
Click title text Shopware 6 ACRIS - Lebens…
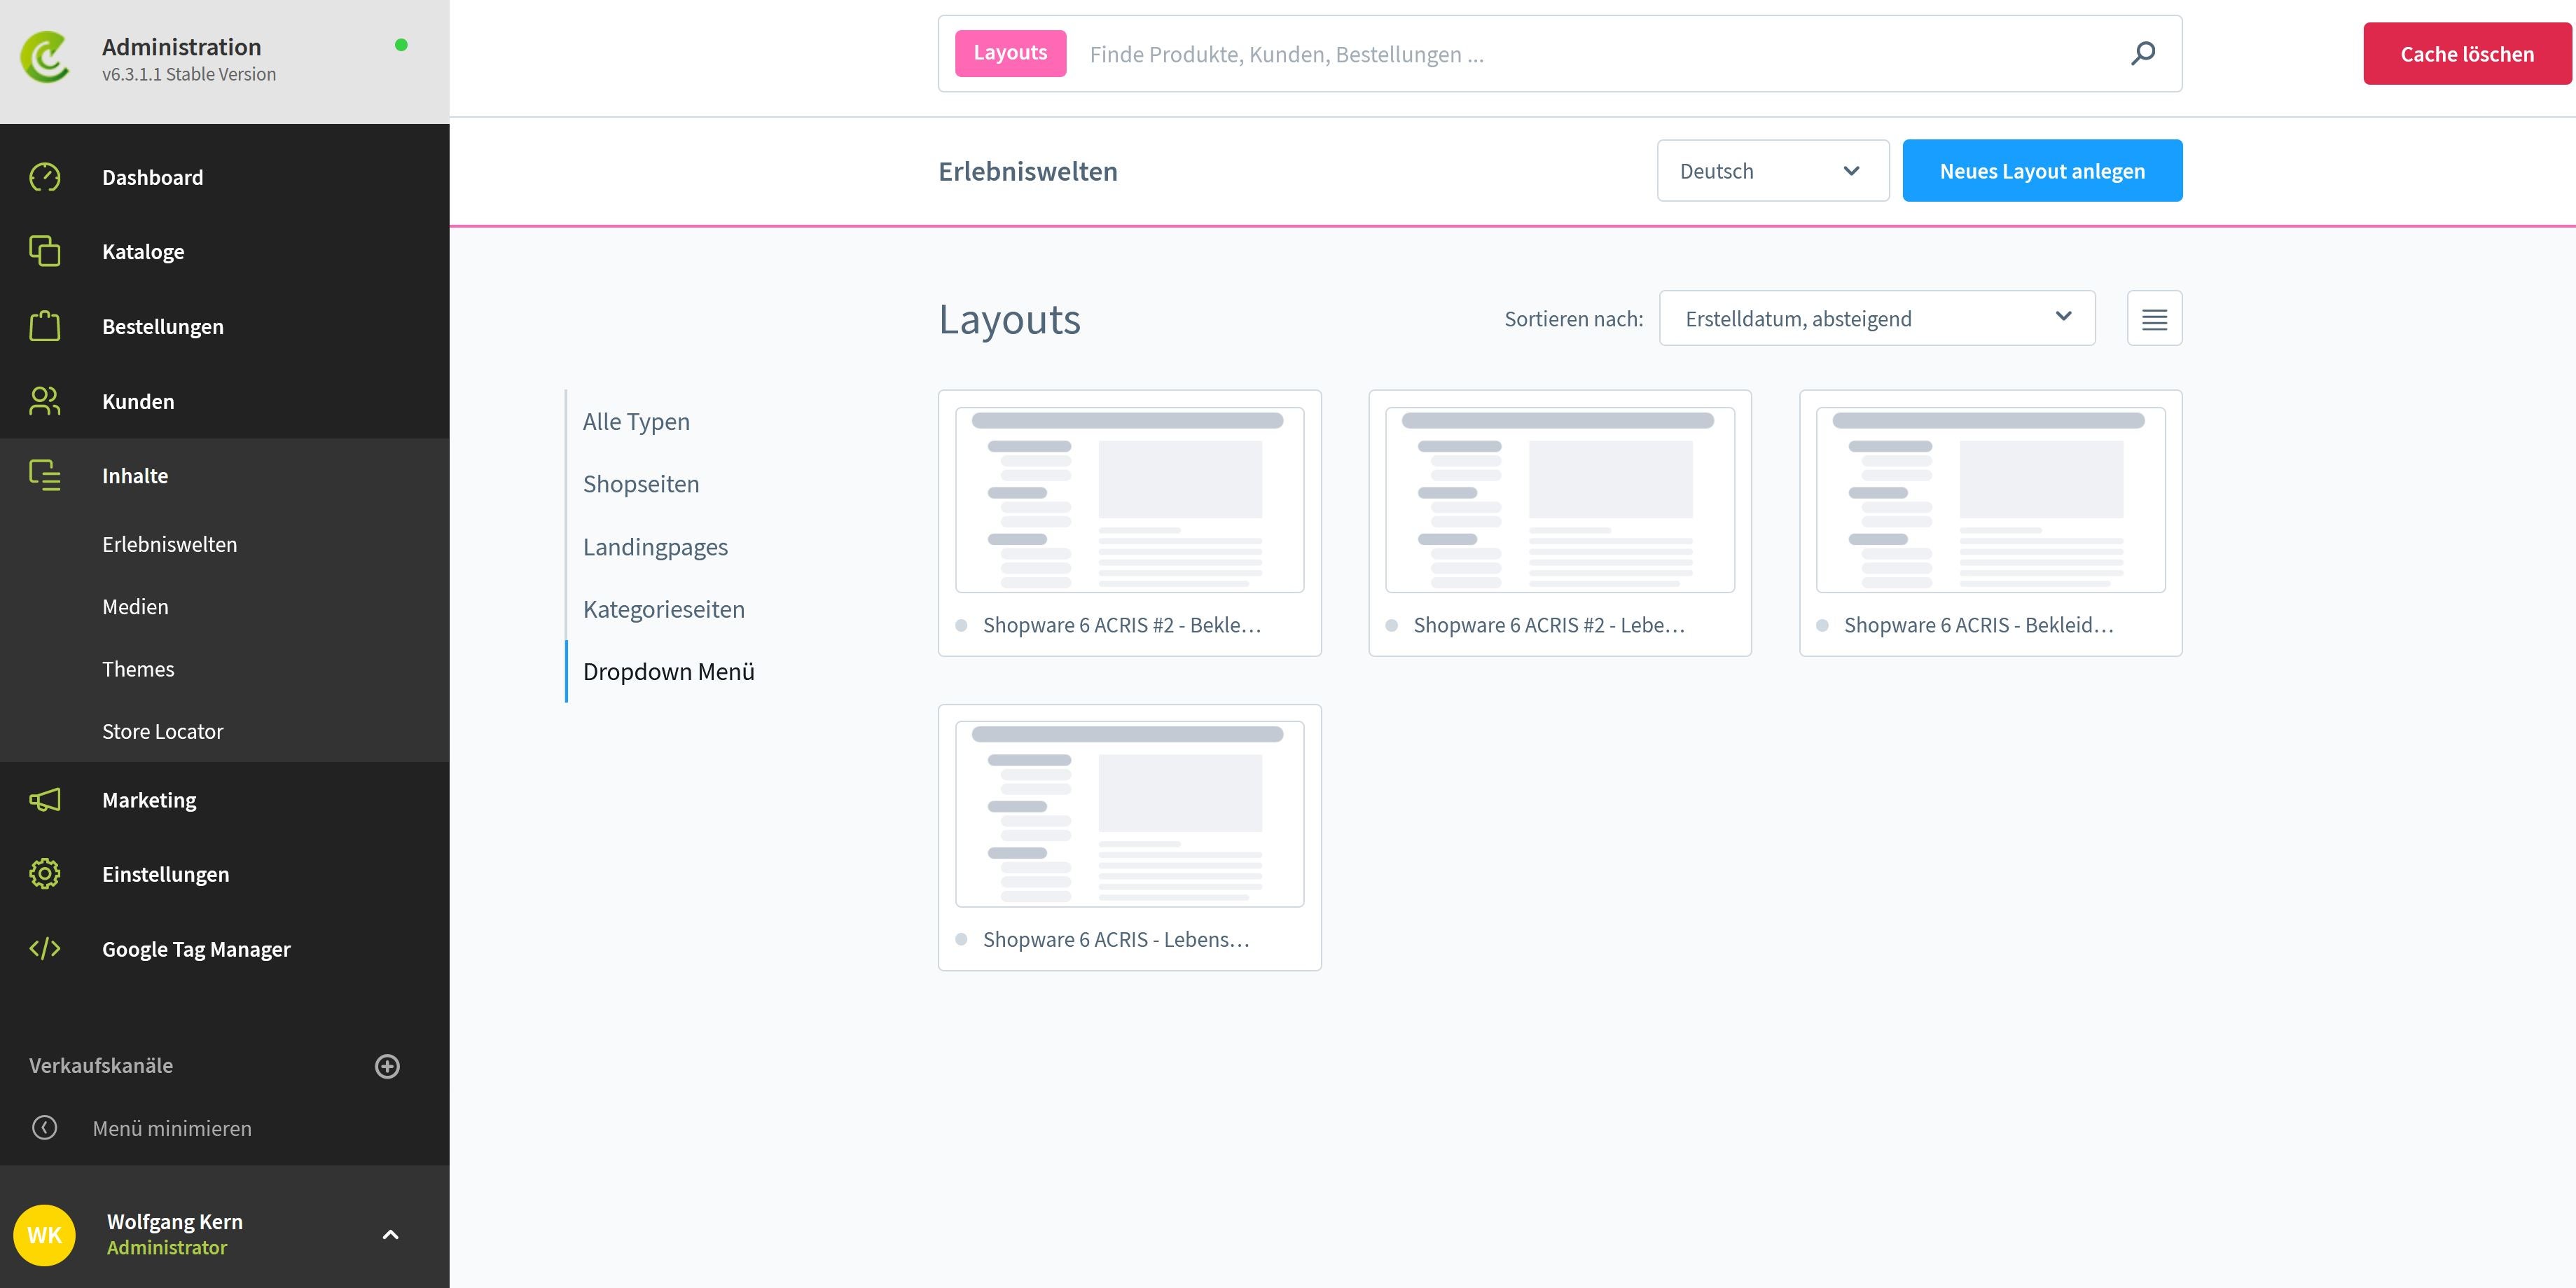tap(1116, 939)
